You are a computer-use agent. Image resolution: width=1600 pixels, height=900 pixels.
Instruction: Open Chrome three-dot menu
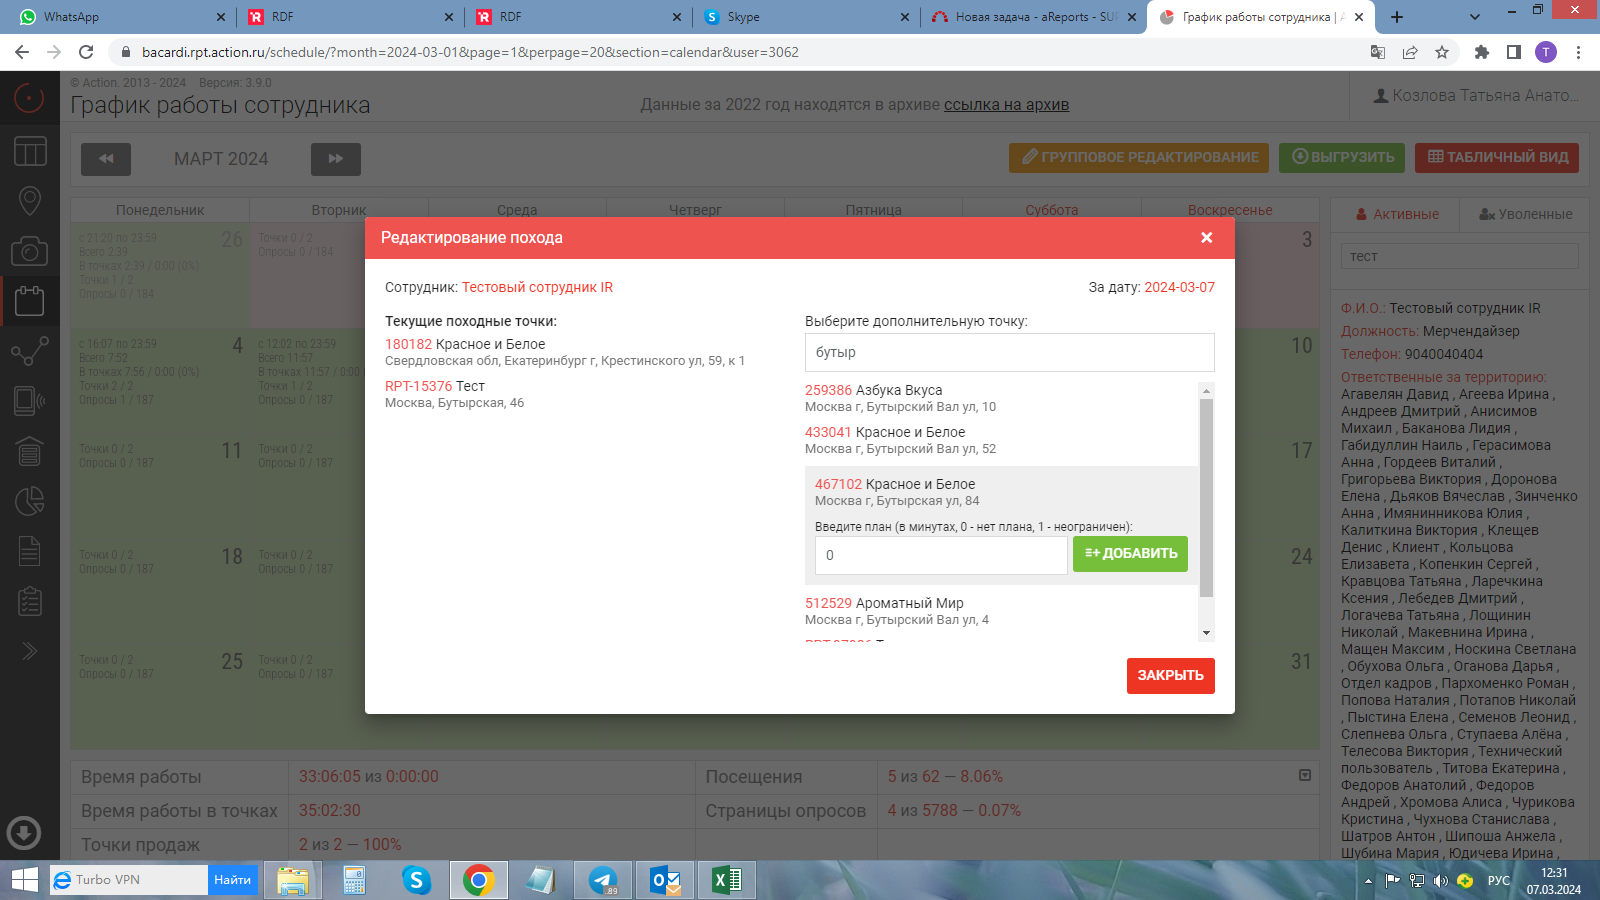[1578, 52]
